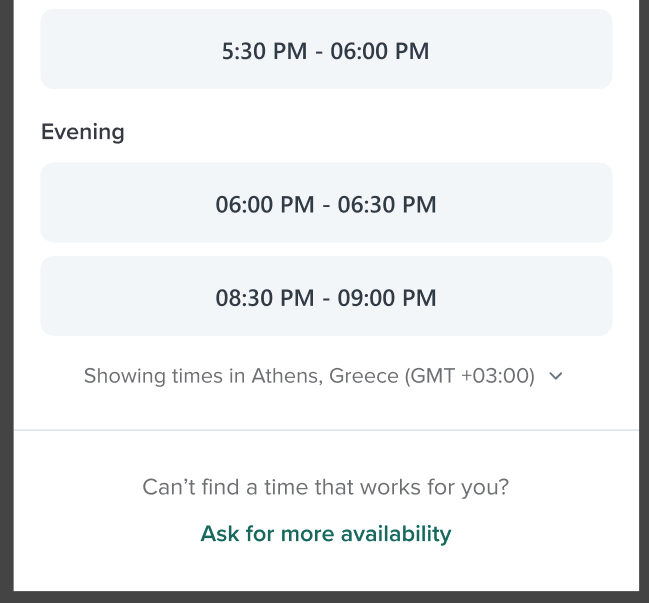Click the chevron beside the Athens timezone
The image size is (649, 603).
pos(557,377)
